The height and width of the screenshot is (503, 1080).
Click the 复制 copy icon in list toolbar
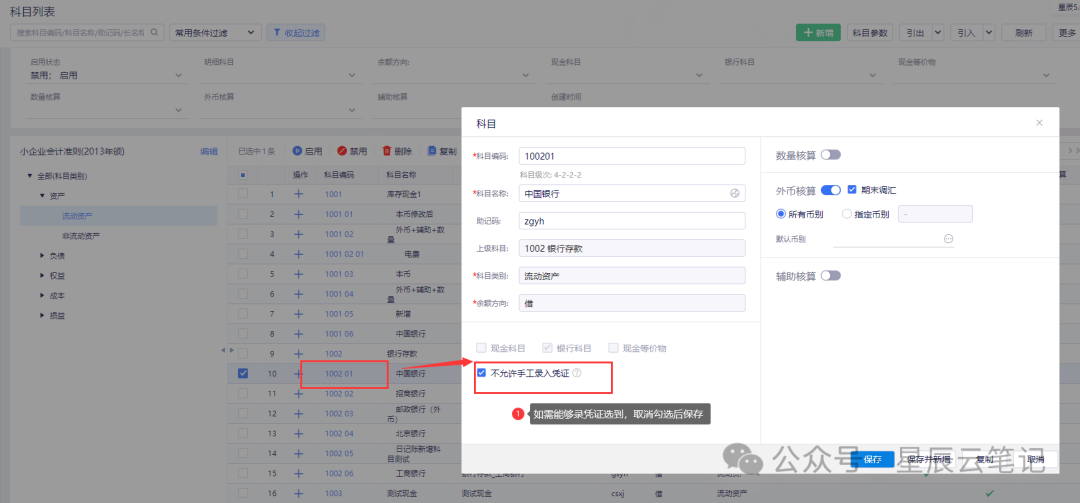point(432,151)
